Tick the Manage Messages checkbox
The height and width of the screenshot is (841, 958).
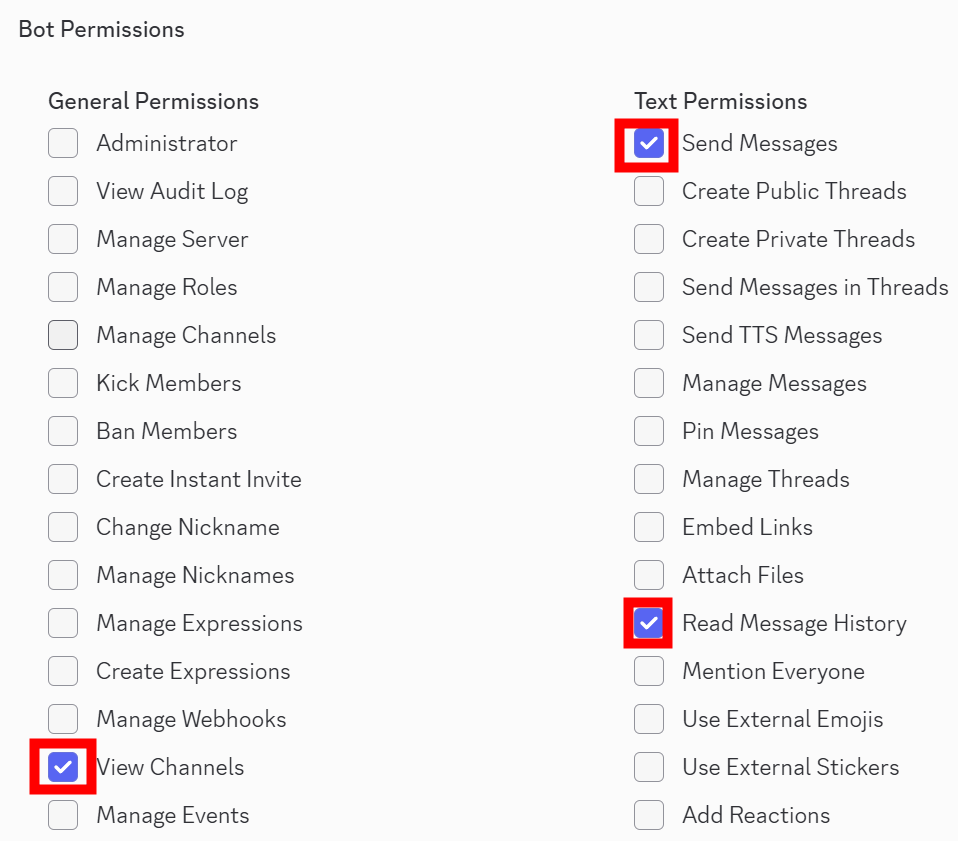tap(649, 384)
